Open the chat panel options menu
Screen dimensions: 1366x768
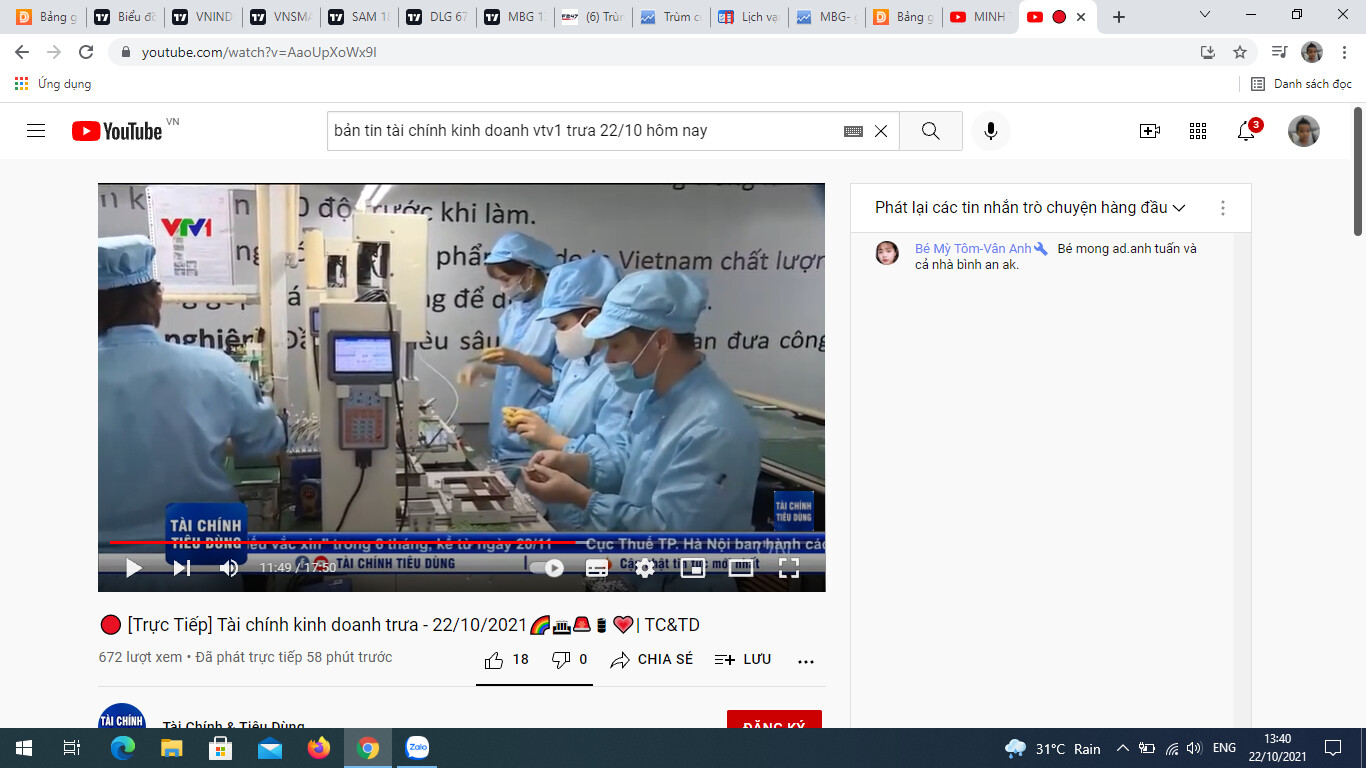tap(1222, 208)
